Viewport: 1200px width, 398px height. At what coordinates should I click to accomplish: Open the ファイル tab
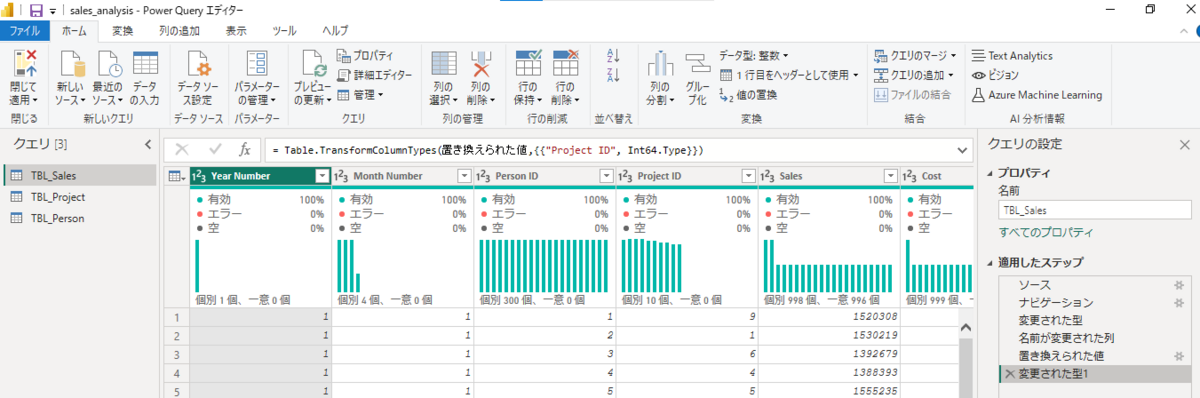[25, 31]
